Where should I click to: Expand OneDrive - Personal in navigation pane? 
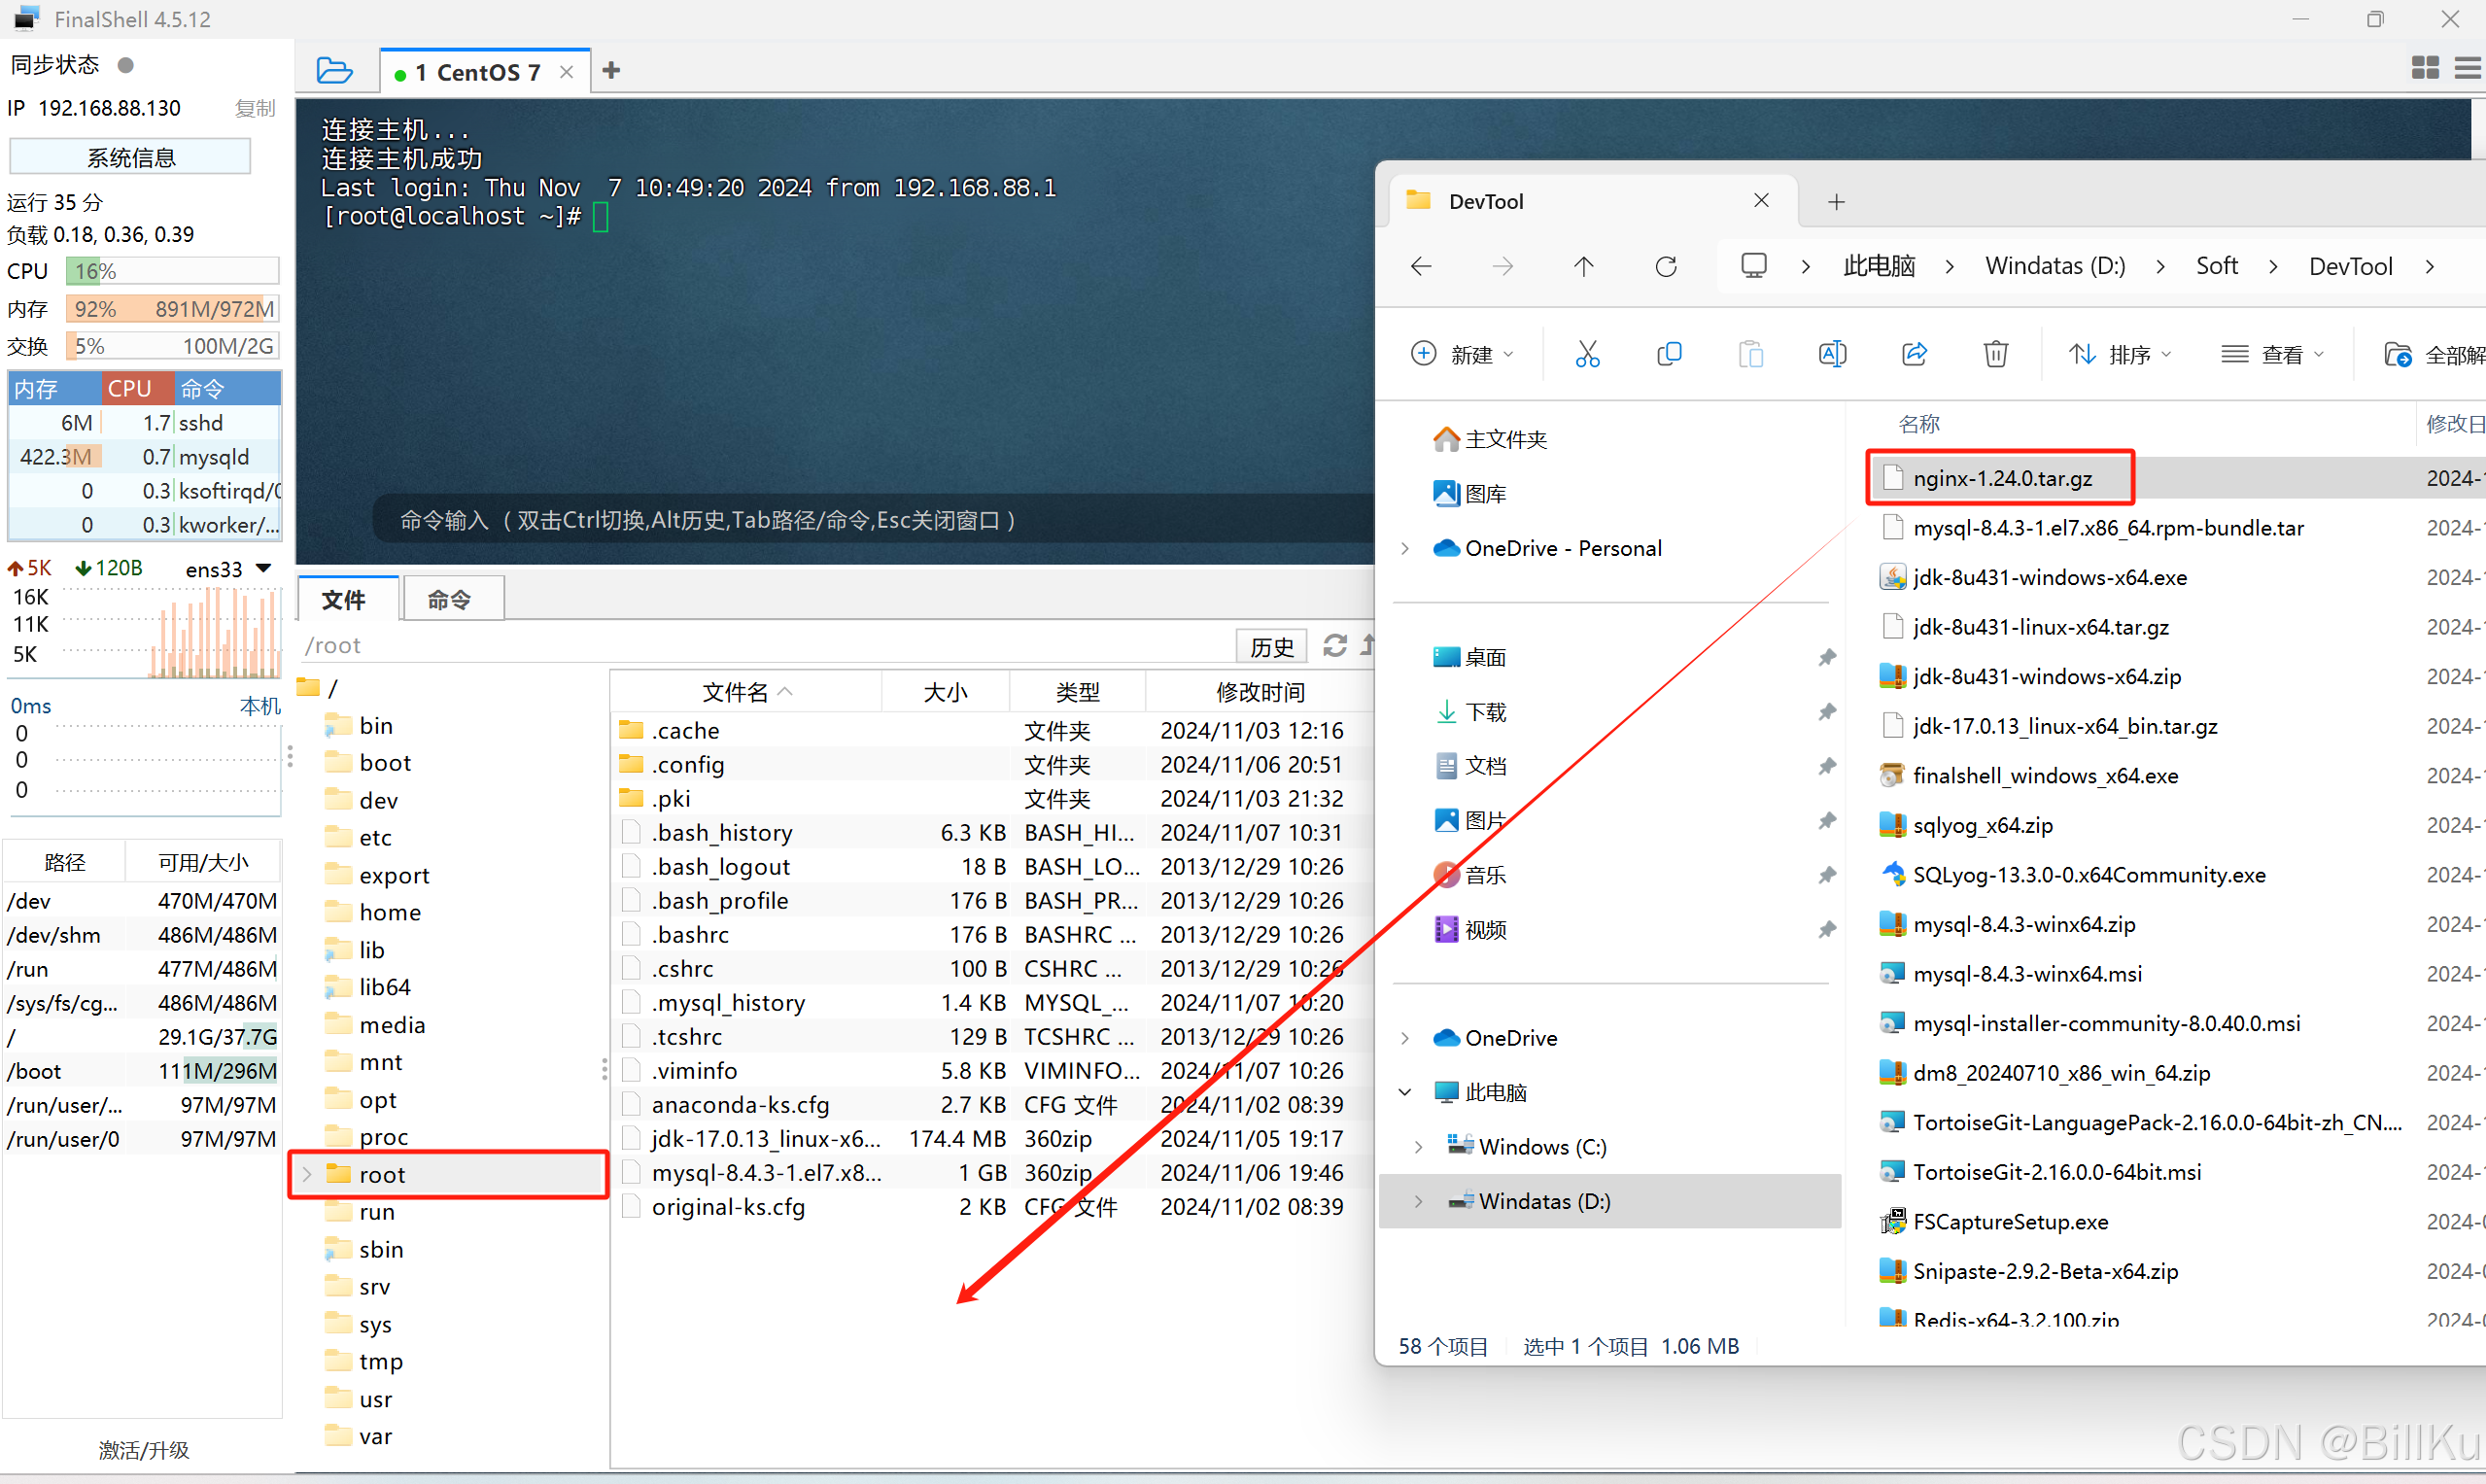[x=1405, y=548]
